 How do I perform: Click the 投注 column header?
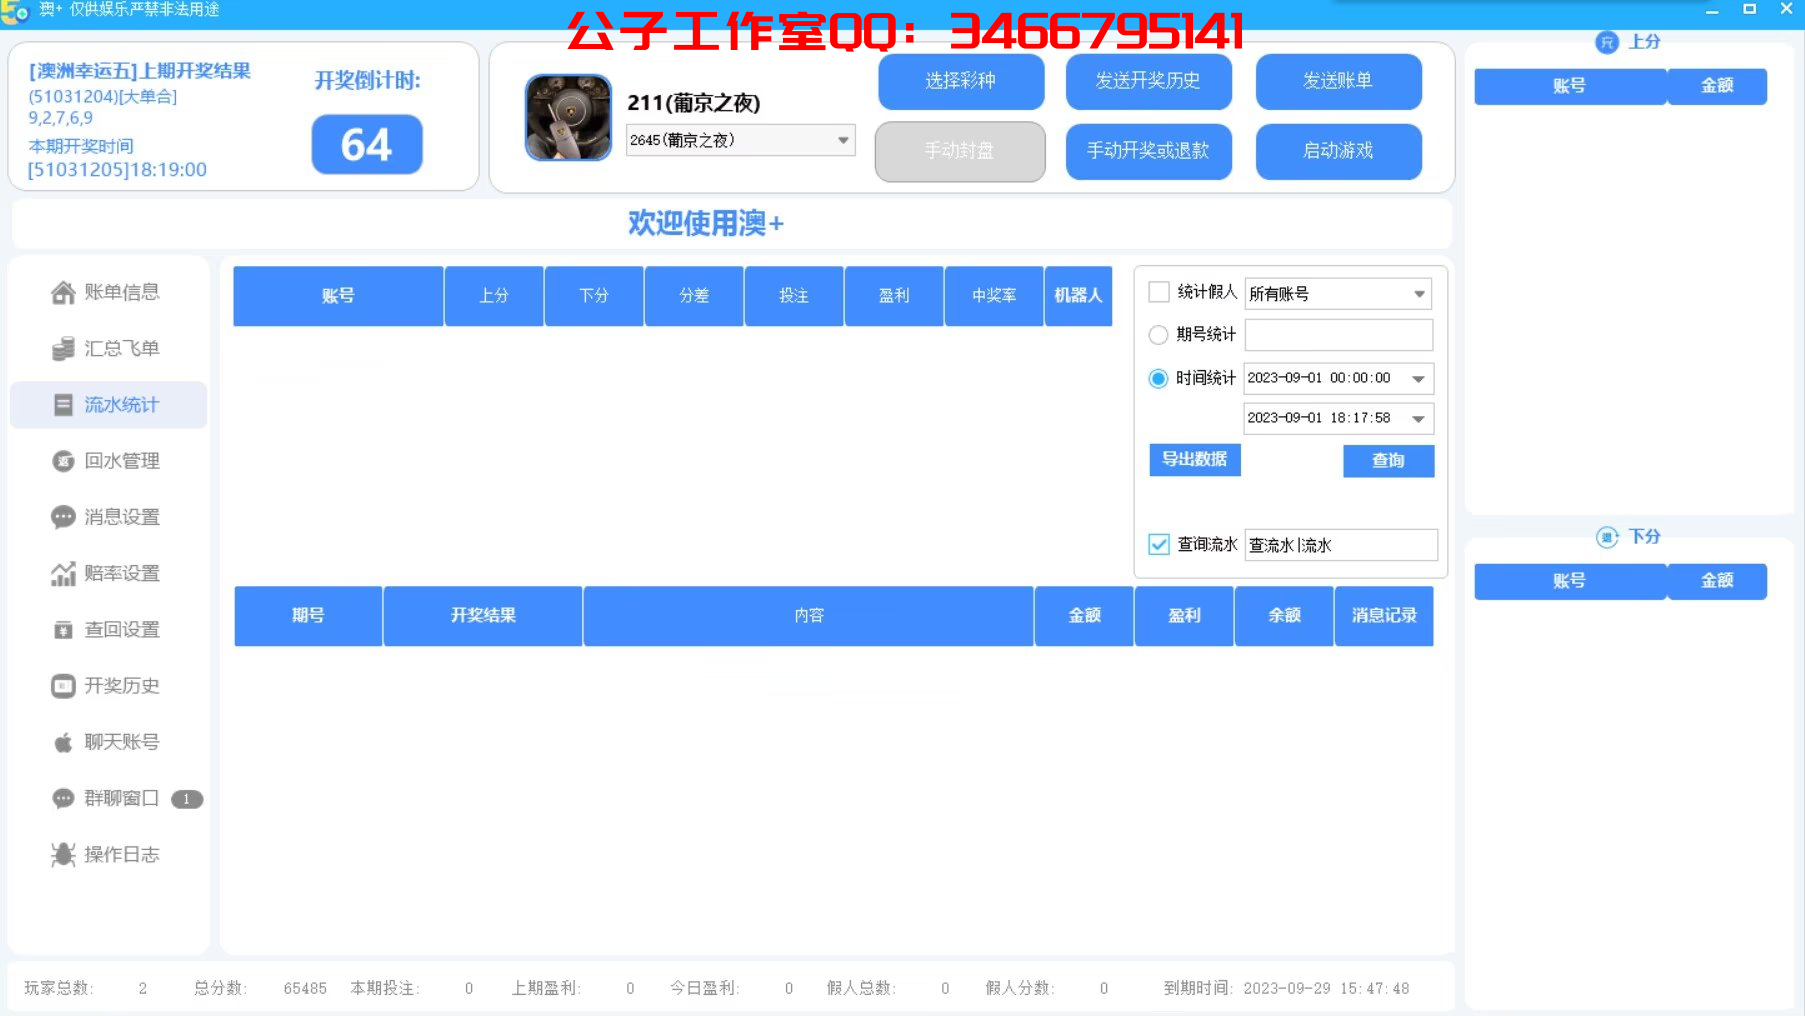point(794,296)
